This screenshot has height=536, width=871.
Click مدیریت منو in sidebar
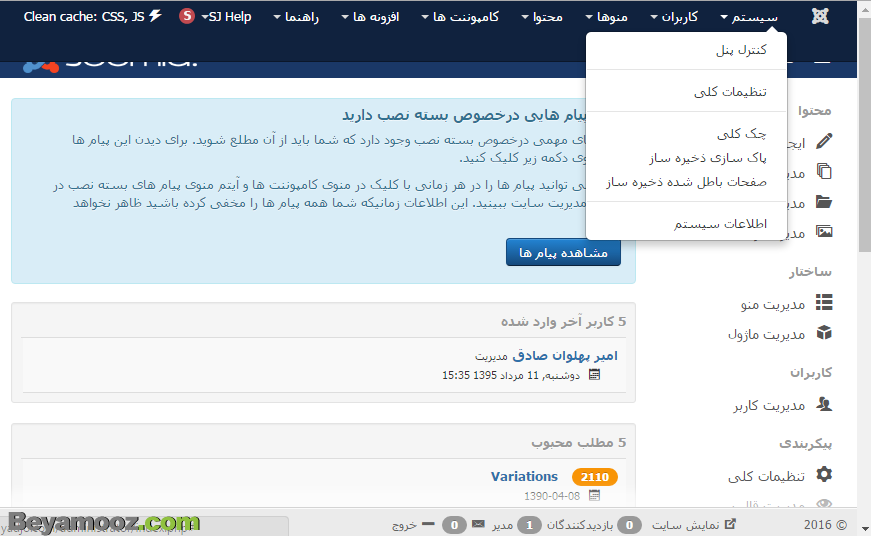tap(773, 304)
